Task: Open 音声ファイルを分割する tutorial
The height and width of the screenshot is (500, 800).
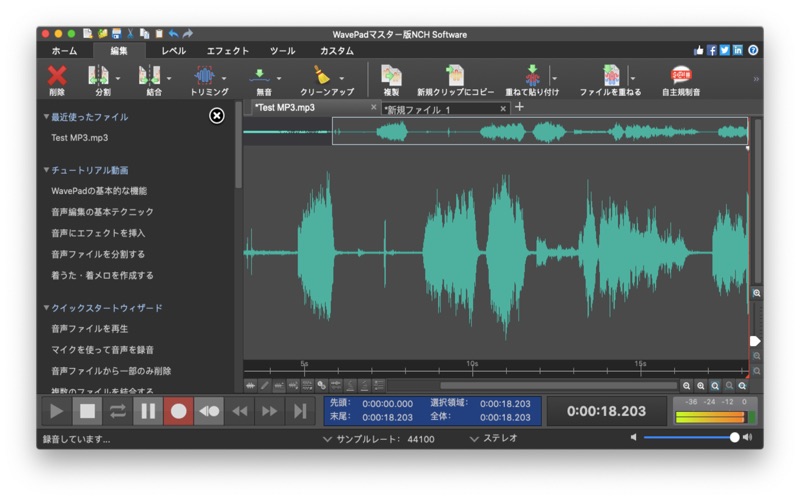Action: click(98, 254)
